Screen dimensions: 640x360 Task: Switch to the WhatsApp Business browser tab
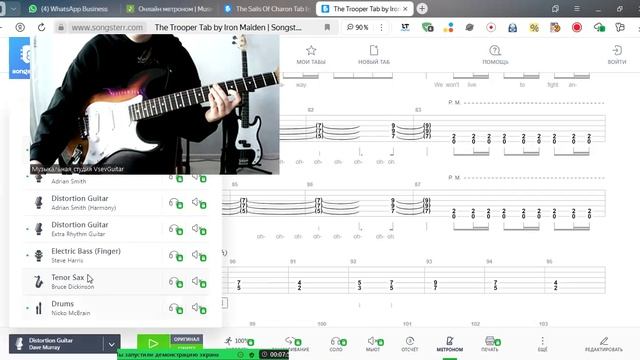click(x=68, y=9)
